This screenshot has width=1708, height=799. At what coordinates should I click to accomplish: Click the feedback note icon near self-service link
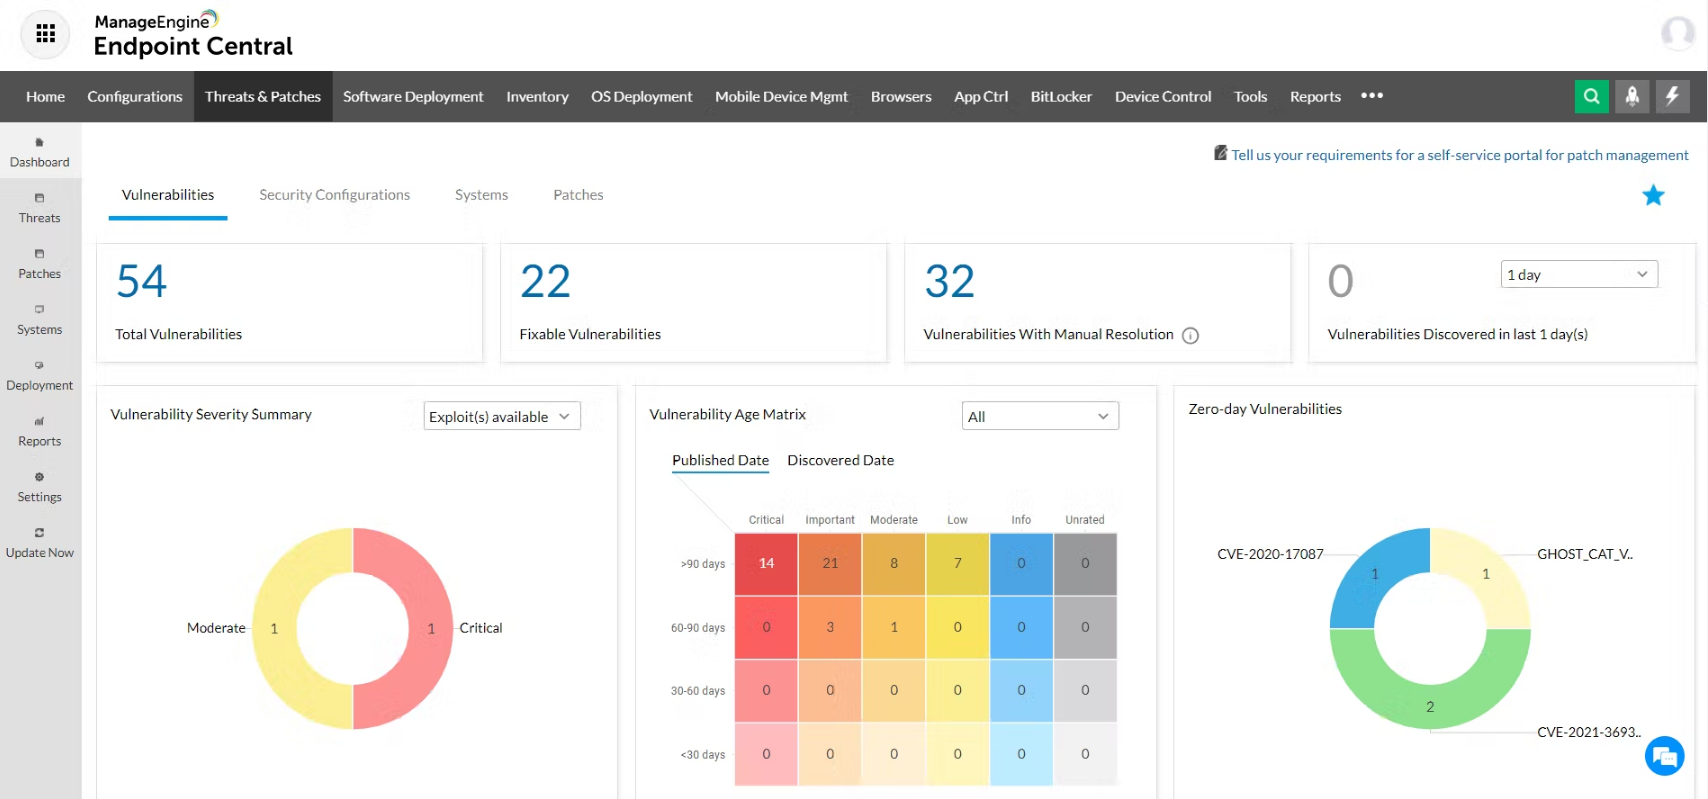(1220, 153)
